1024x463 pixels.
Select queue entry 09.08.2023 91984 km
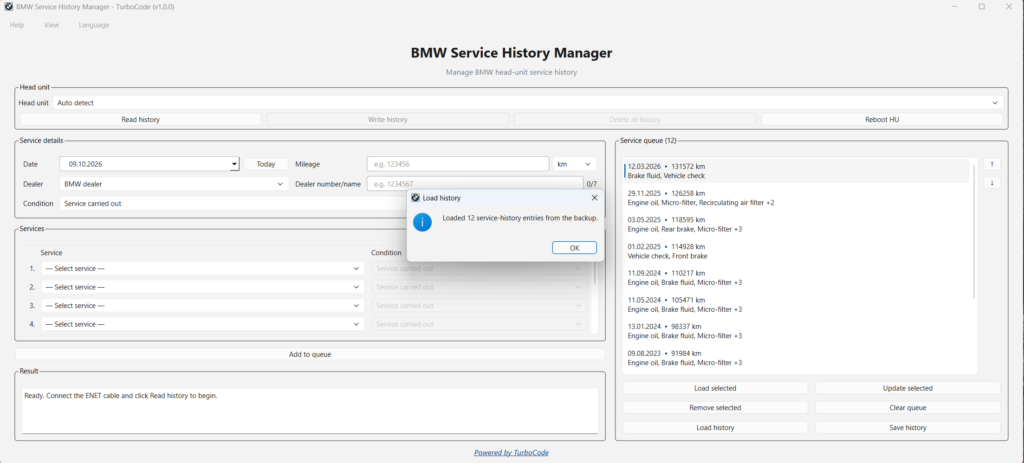(x=797, y=358)
